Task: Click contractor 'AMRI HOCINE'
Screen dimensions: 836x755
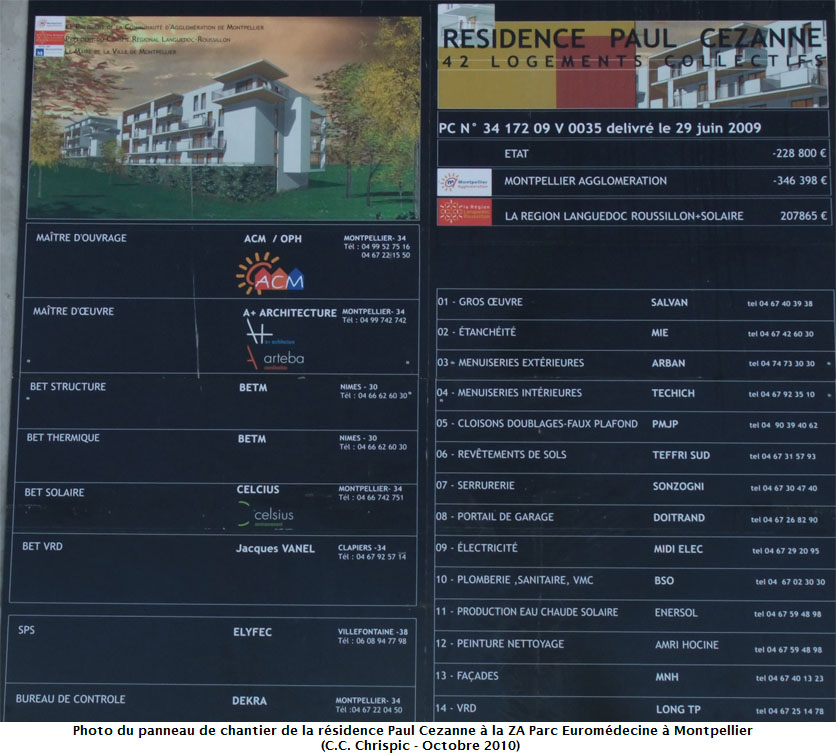Action: 687,645
